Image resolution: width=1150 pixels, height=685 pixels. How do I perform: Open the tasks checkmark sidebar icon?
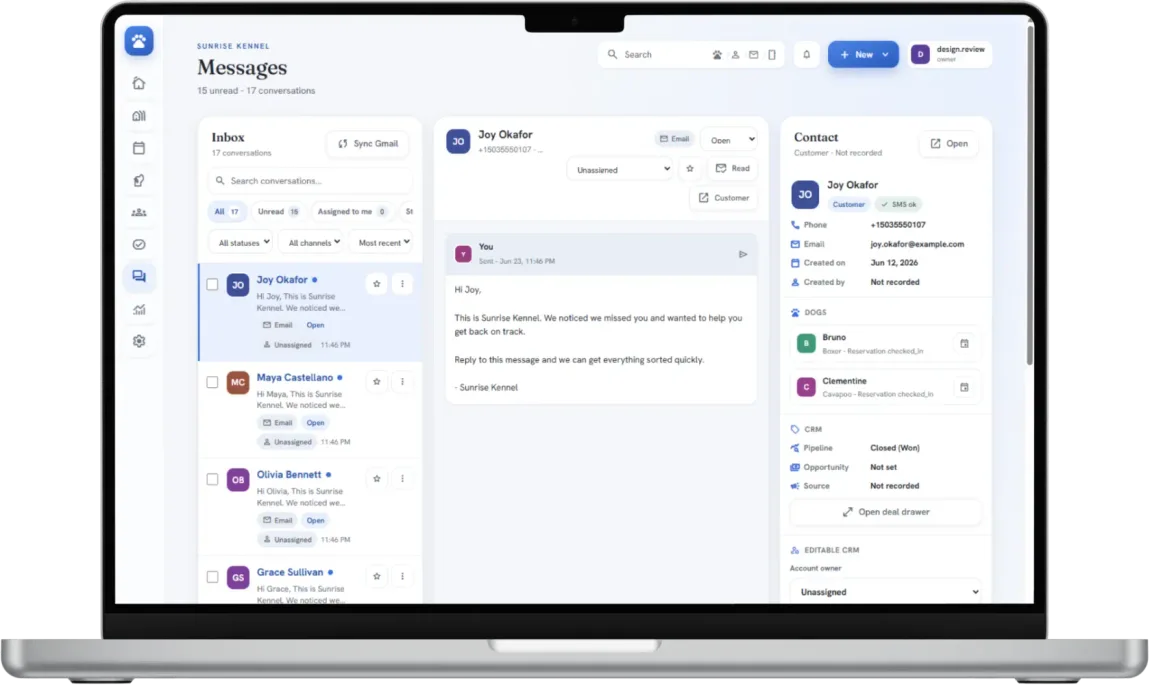coord(139,244)
